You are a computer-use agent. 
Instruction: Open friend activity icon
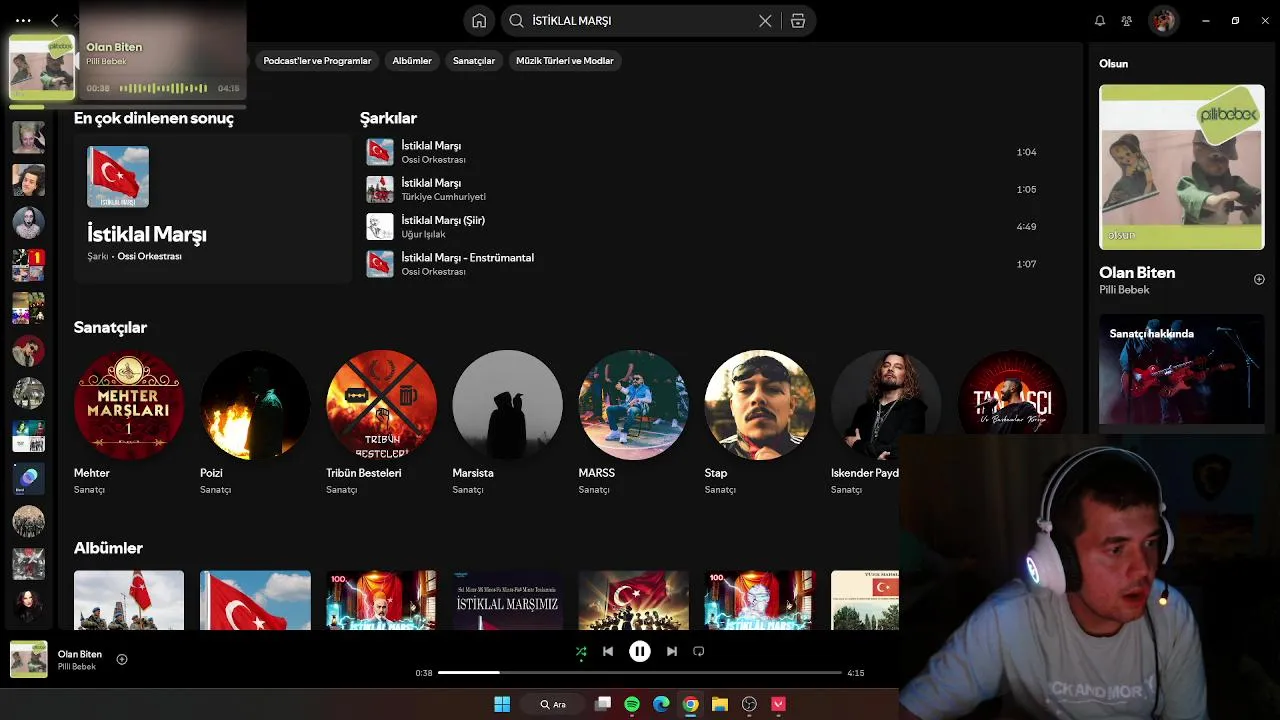(x=1127, y=20)
